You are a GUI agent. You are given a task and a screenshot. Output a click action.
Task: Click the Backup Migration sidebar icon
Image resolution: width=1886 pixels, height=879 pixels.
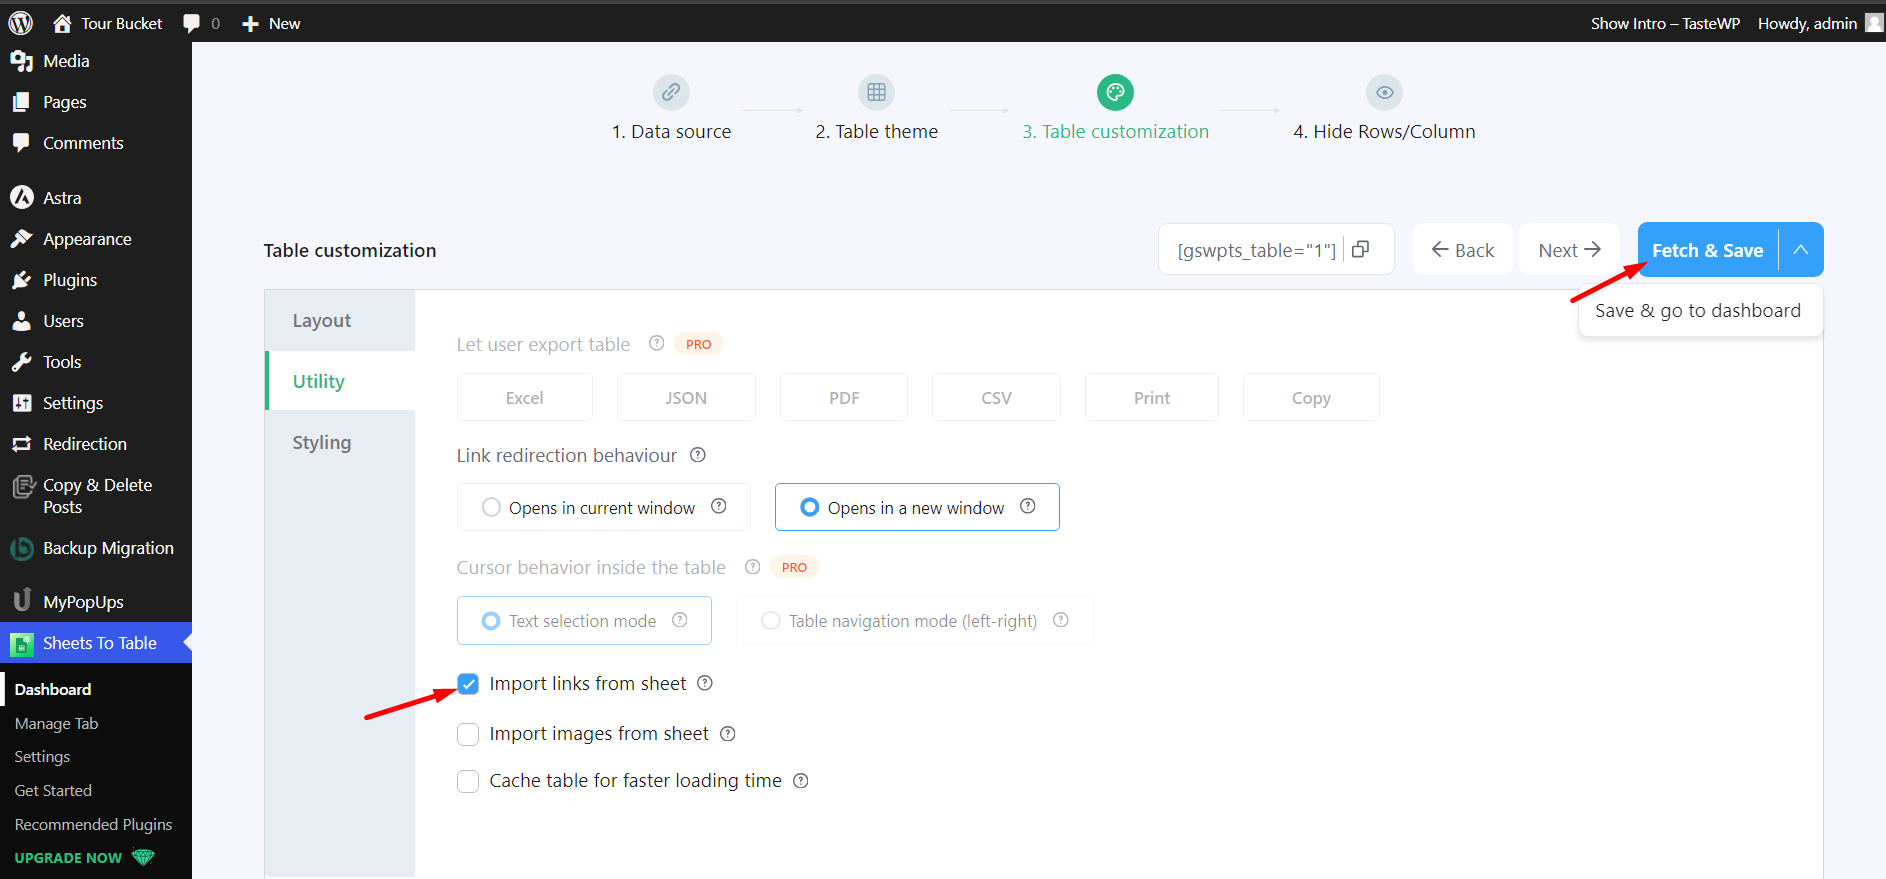click(x=22, y=548)
